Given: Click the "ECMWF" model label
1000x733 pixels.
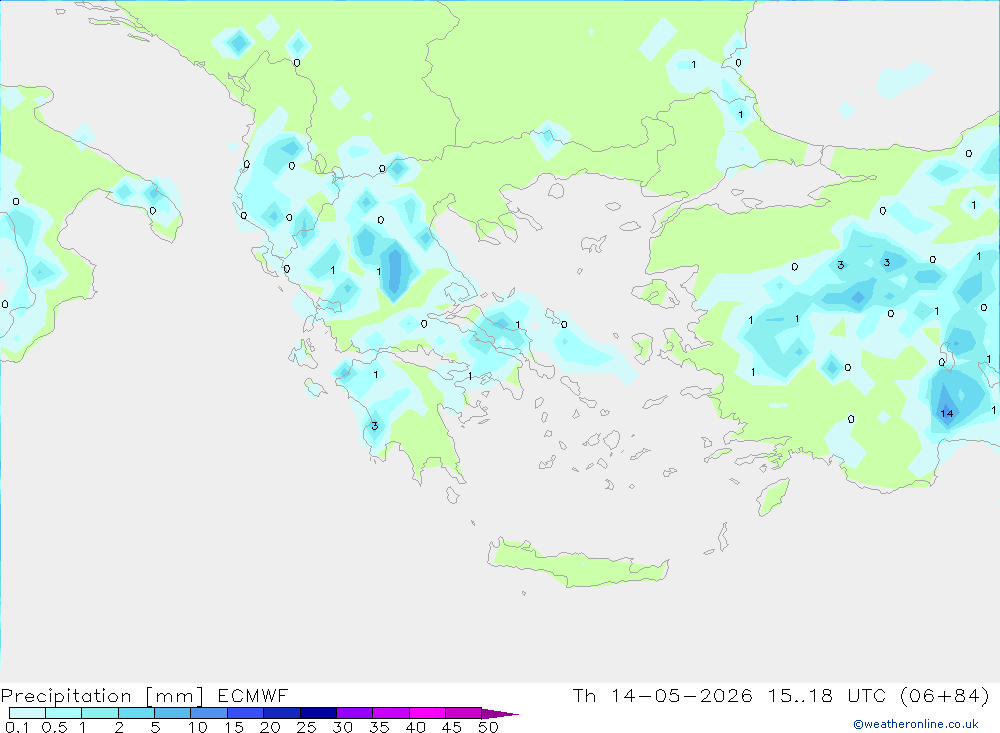Looking at the screenshot, I should point(253,695).
